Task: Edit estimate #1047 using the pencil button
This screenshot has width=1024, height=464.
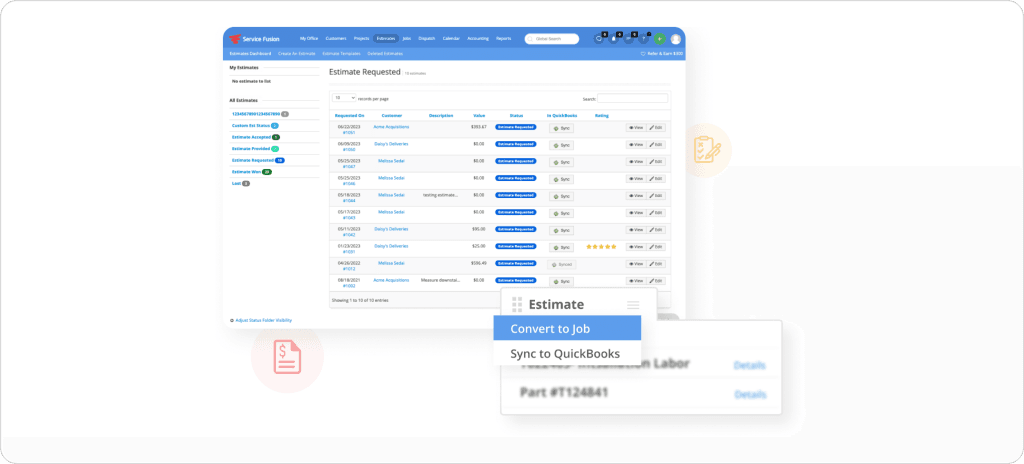Action: point(656,162)
